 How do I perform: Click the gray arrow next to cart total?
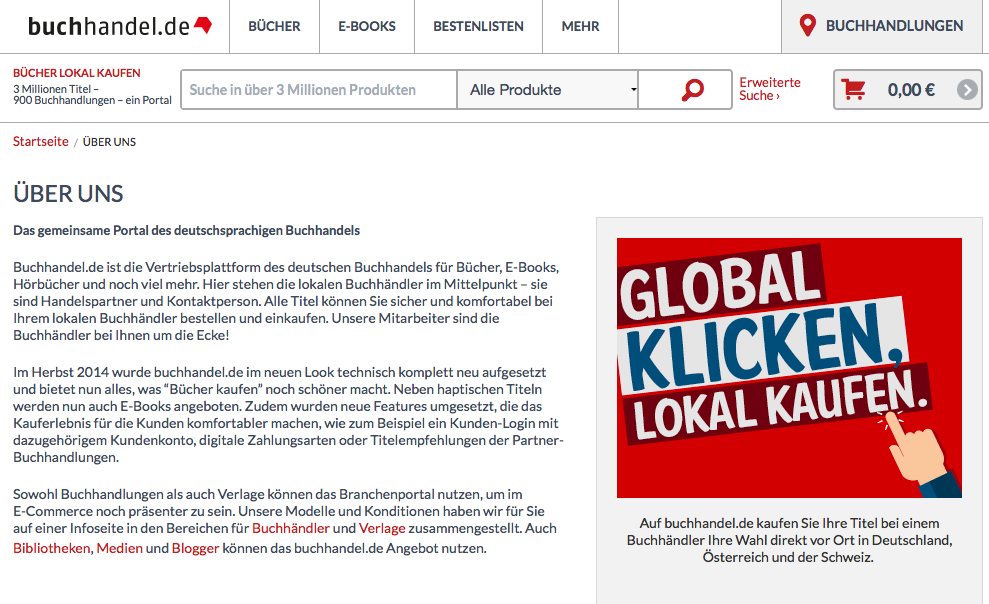[966, 90]
